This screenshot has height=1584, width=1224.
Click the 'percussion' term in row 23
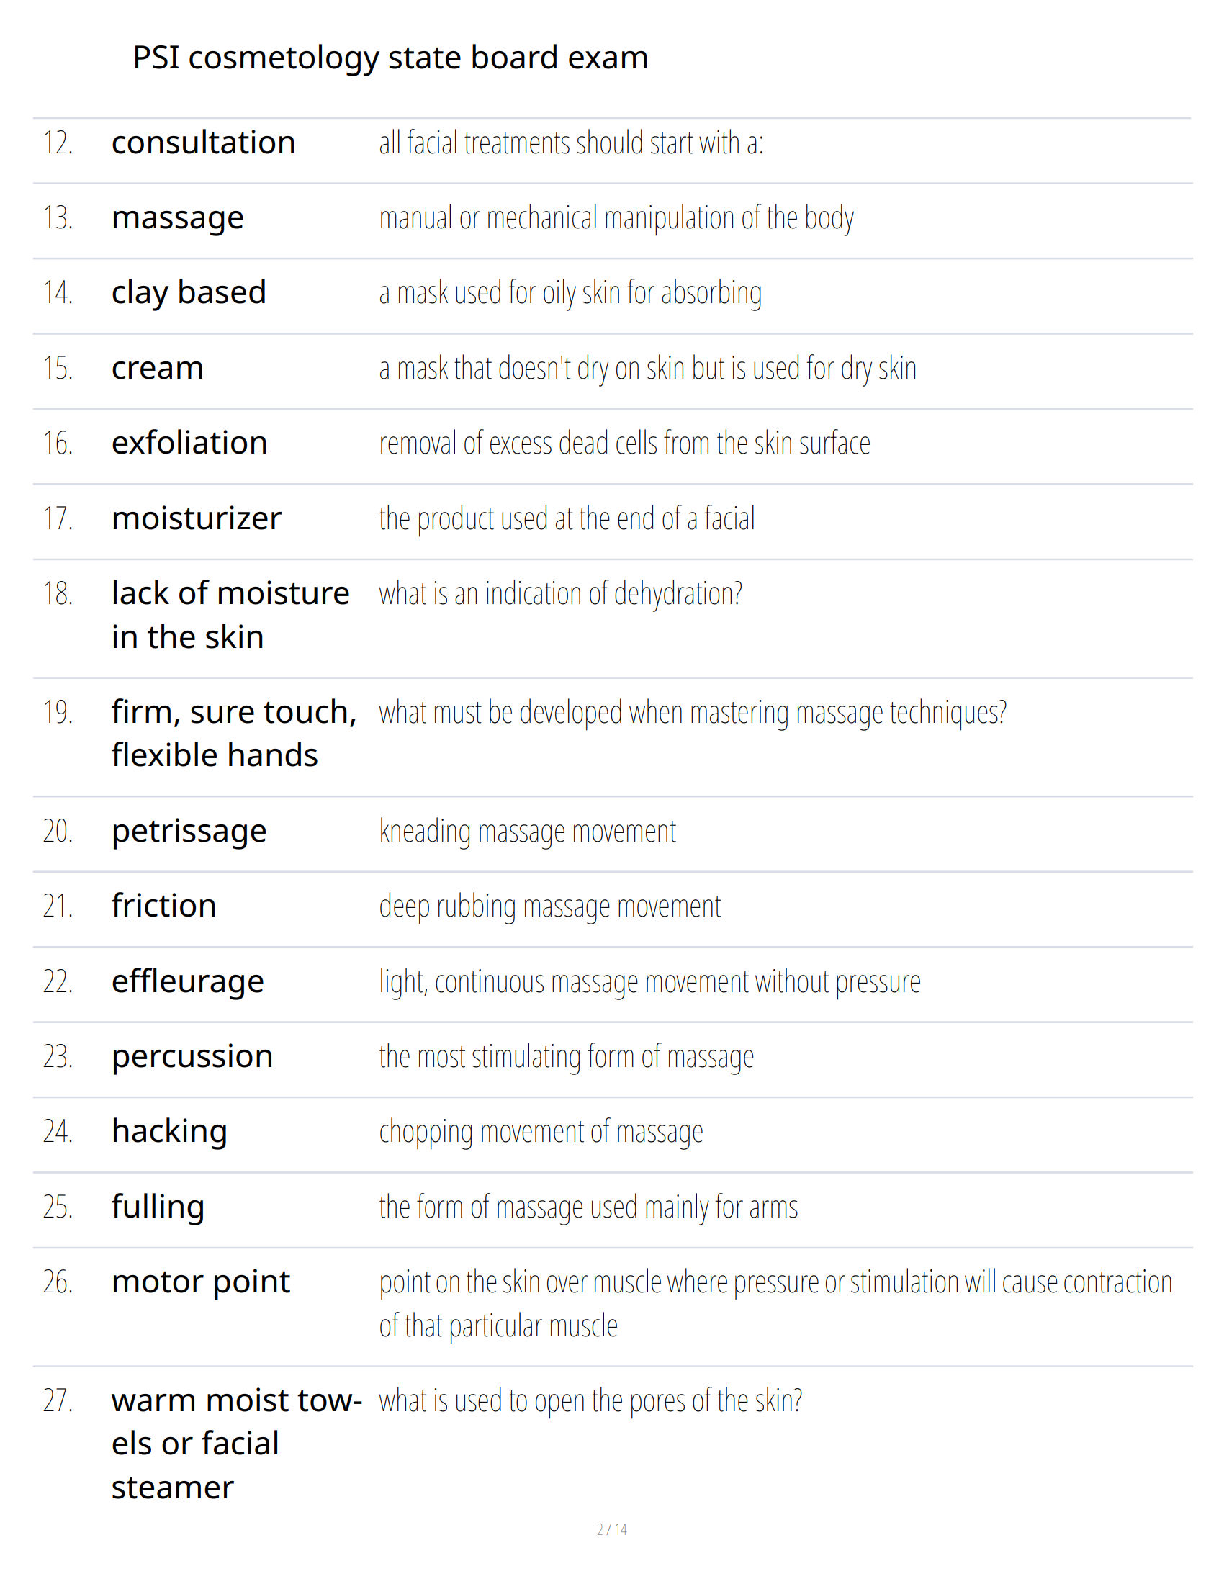pyautogui.click(x=192, y=1057)
